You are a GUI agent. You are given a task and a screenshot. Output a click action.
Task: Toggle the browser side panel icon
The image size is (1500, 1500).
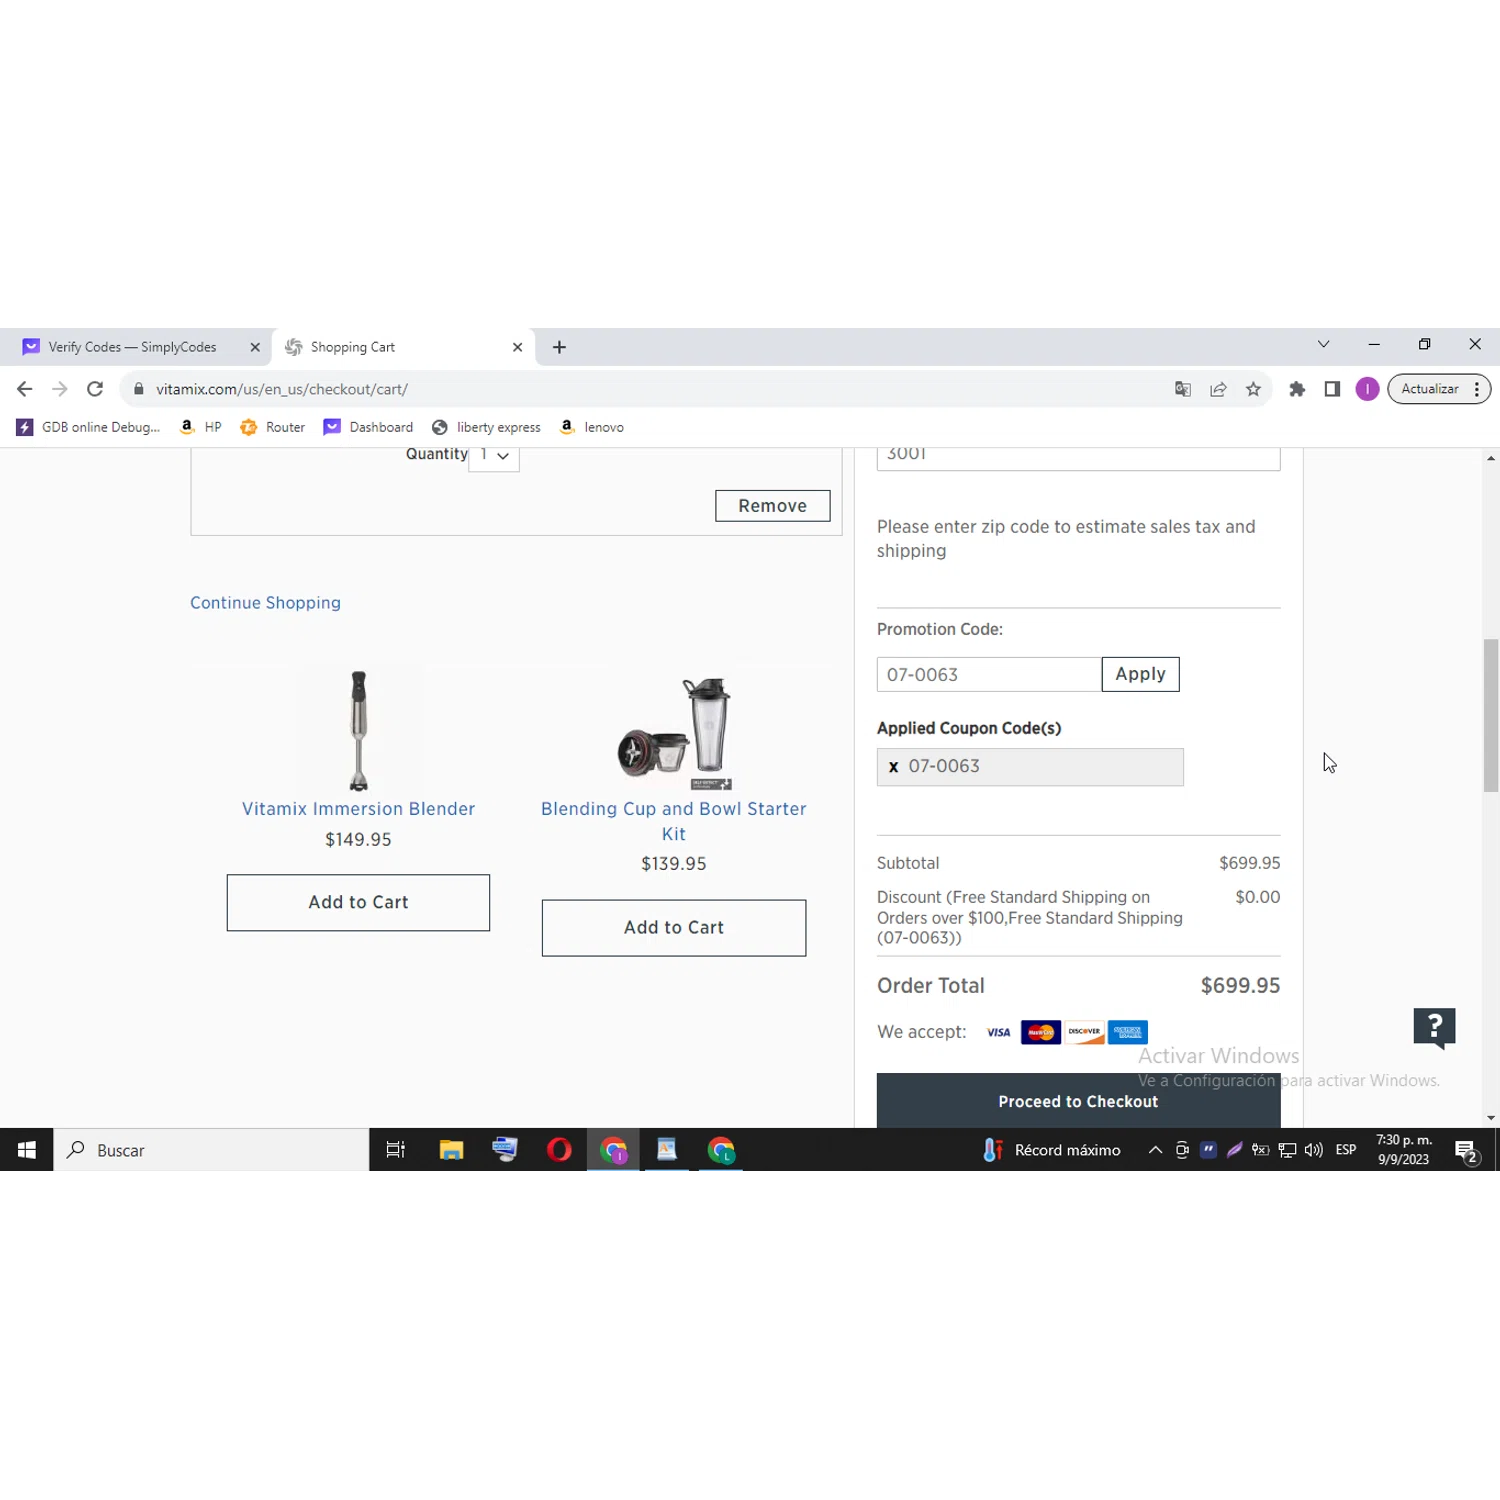[x=1332, y=389]
